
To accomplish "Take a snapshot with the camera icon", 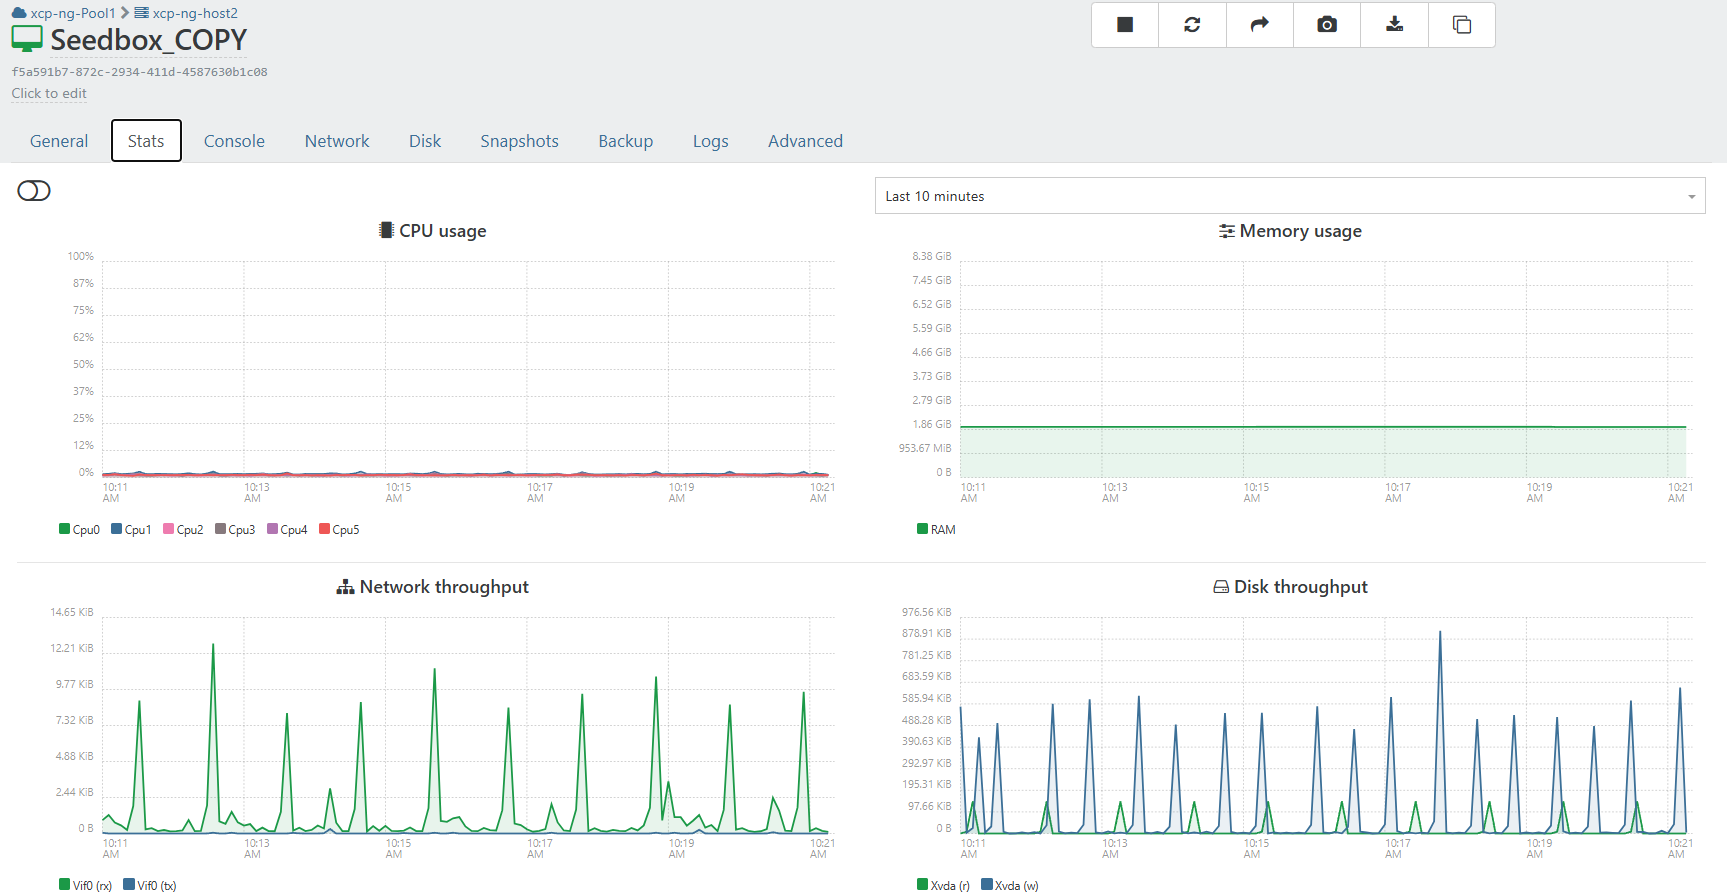I will pyautogui.click(x=1327, y=25).
